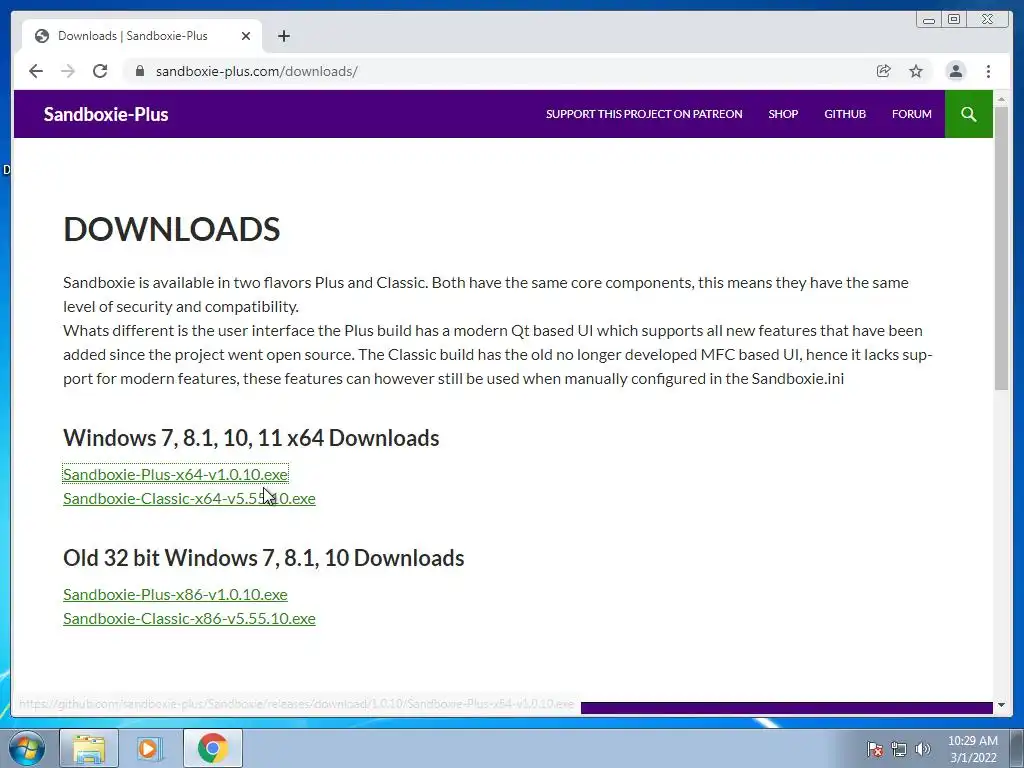Go back to the previous page

coord(36,71)
